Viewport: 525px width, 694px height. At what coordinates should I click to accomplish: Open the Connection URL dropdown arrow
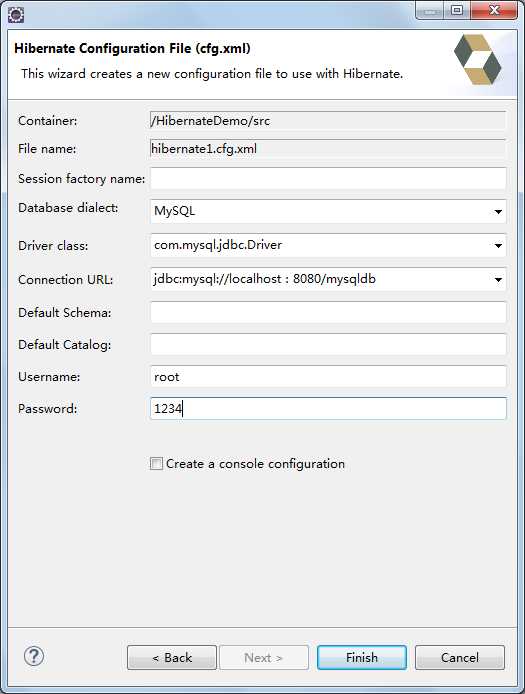[498, 279]
